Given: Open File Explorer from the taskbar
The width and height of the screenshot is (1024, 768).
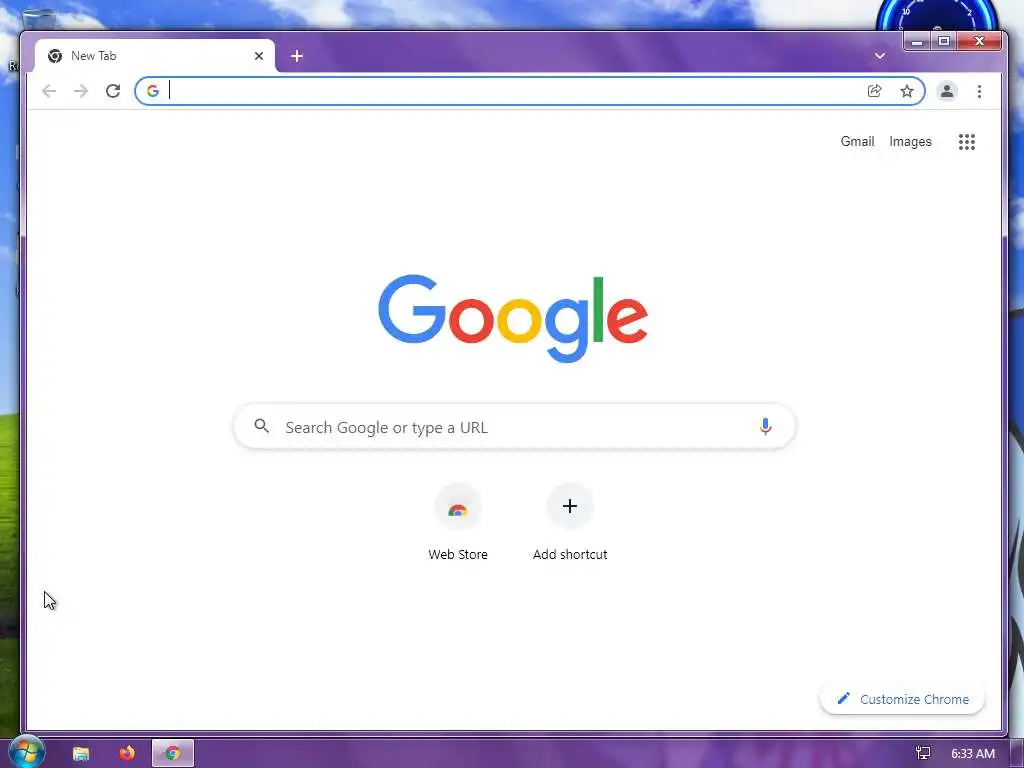Looking at the screenshot, I should 81,754.
